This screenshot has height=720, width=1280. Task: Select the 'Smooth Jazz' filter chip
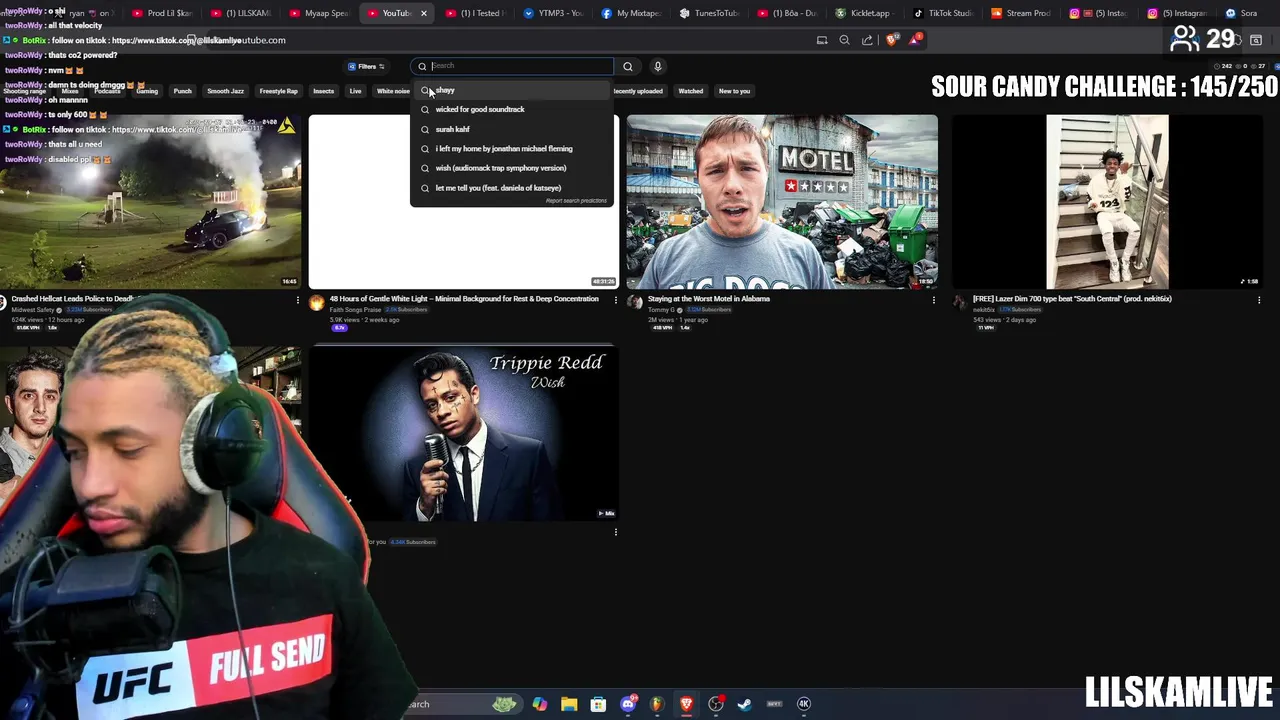225,91
